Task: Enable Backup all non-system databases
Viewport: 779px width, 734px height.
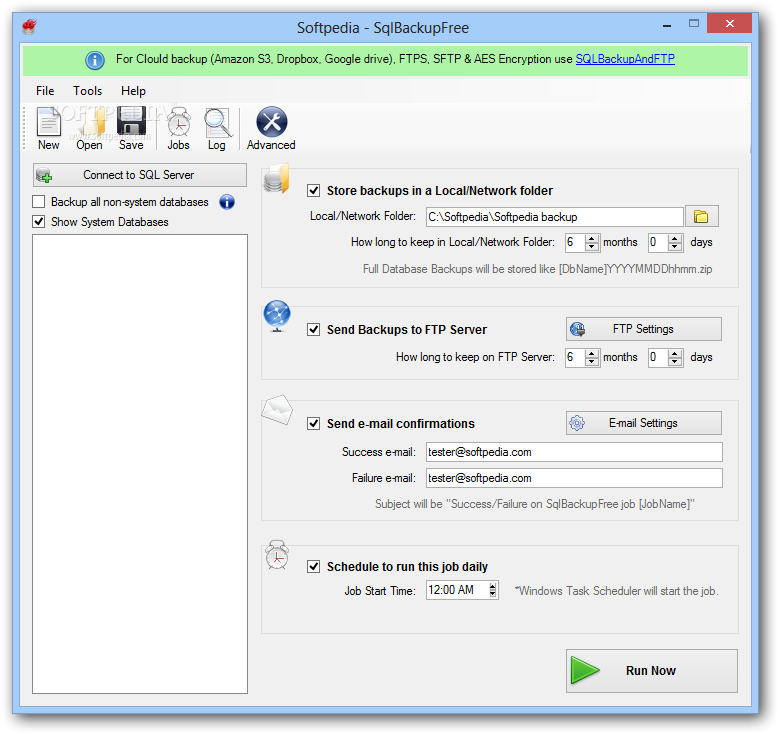Action: (38, 202)
